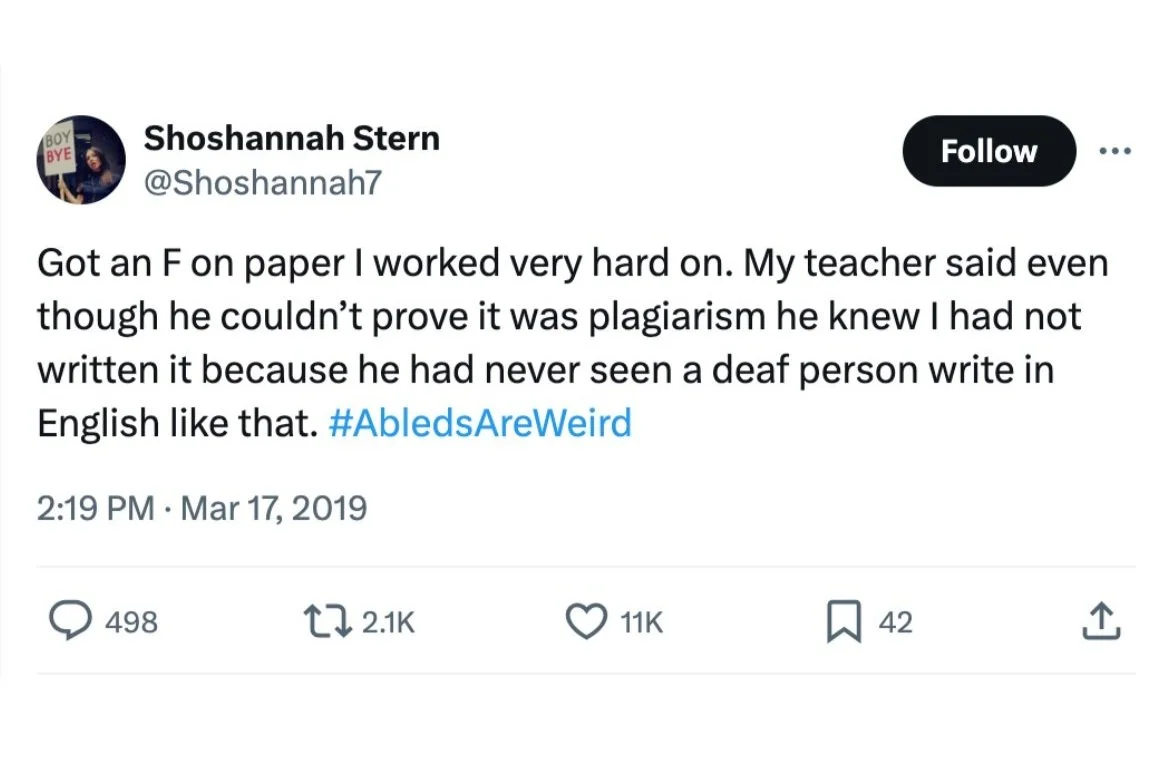Click the Shoshannah Stern display name
This screenshot has height=780, width=1170.
[292, 139]
